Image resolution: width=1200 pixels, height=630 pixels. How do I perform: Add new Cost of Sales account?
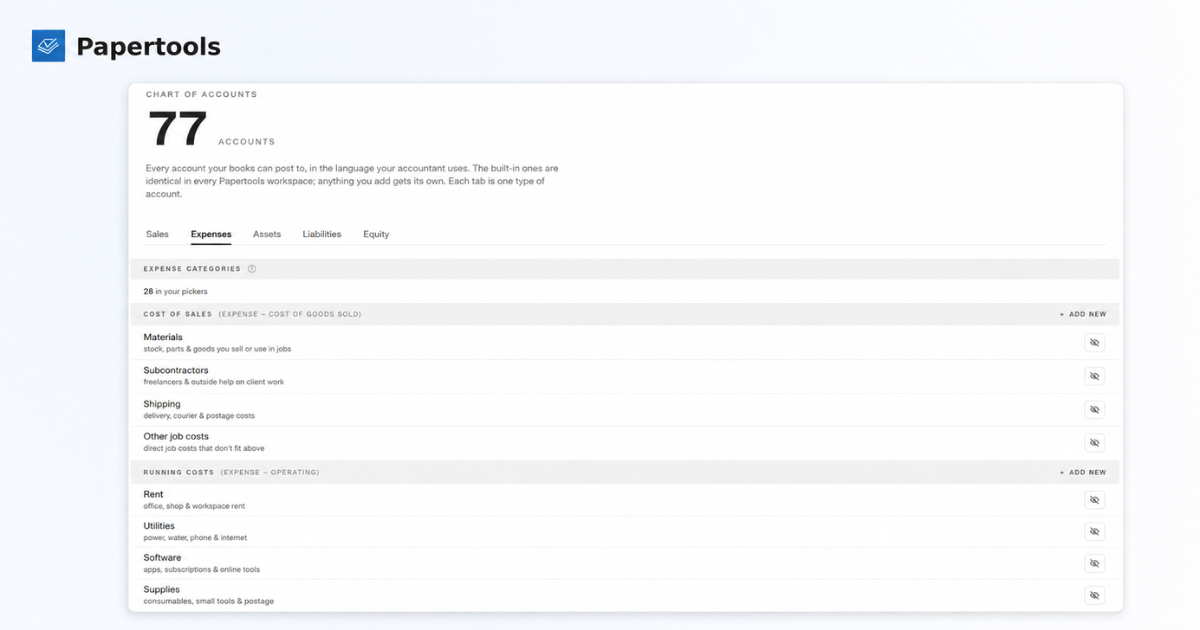(x=1083, y=314)
